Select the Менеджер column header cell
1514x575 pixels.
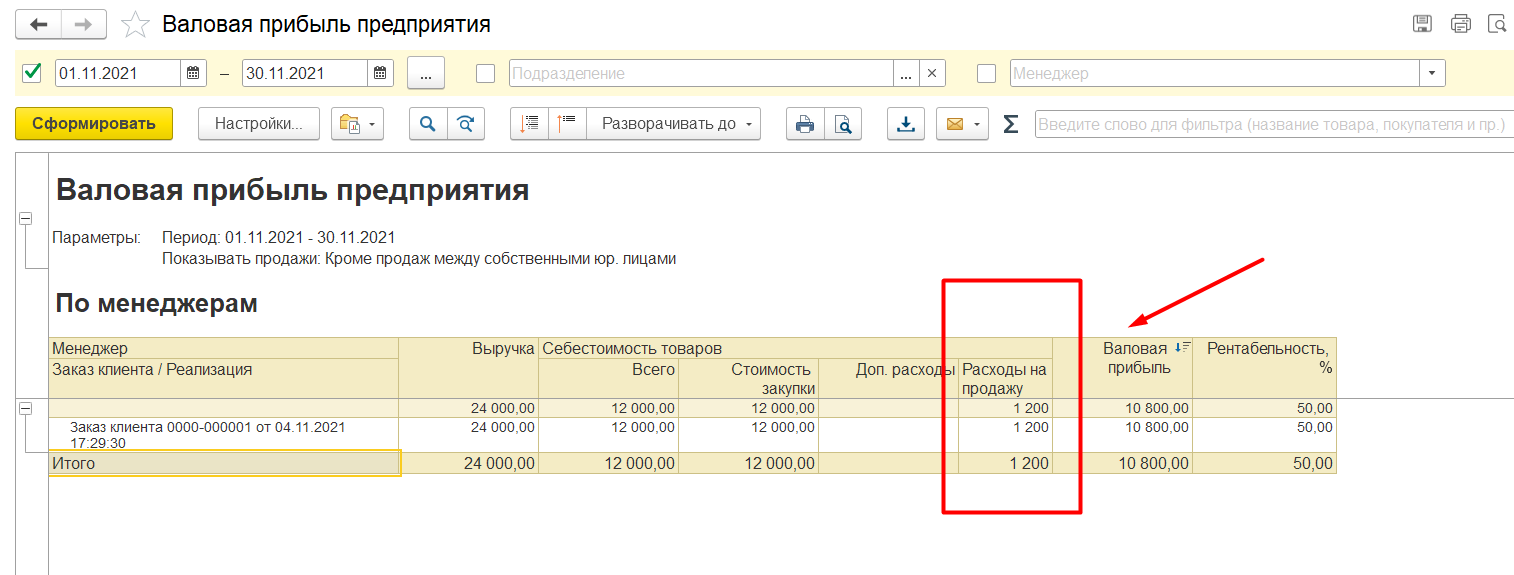[224, 348]
